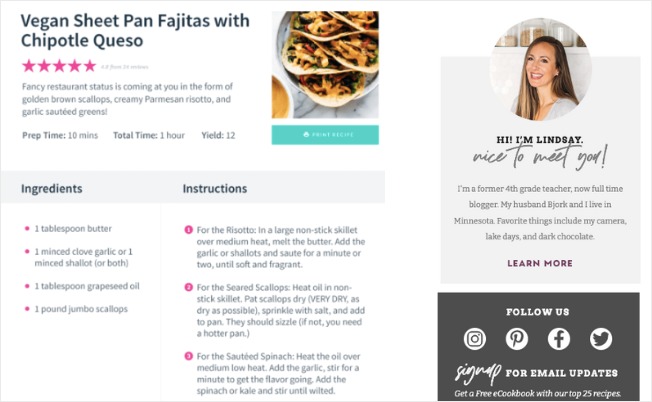Click the five-star rating row
Viewport: 652px width, 402px height.
[59, 66]
